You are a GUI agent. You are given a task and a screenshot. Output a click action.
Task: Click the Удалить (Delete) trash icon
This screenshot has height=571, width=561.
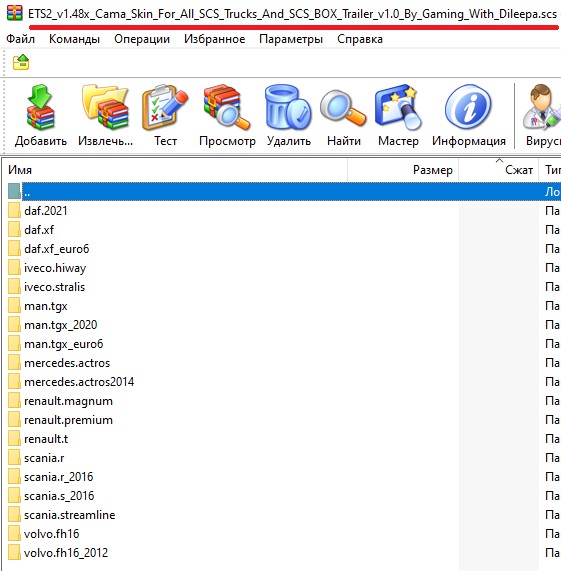288,107
